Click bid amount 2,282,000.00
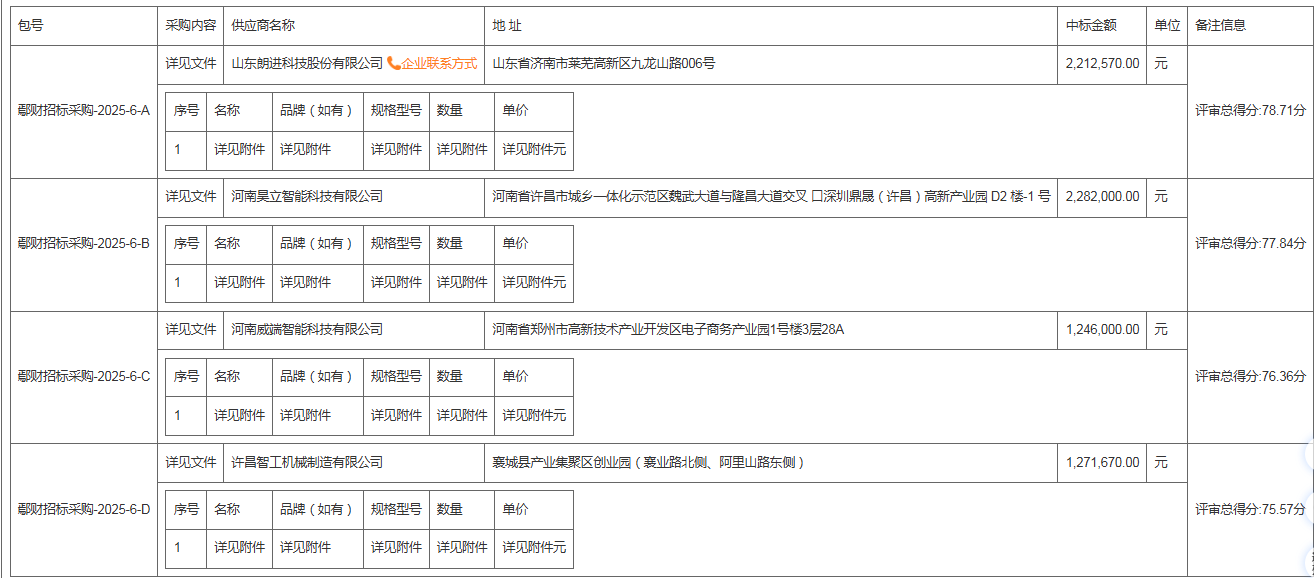 tap(1102, 196)
